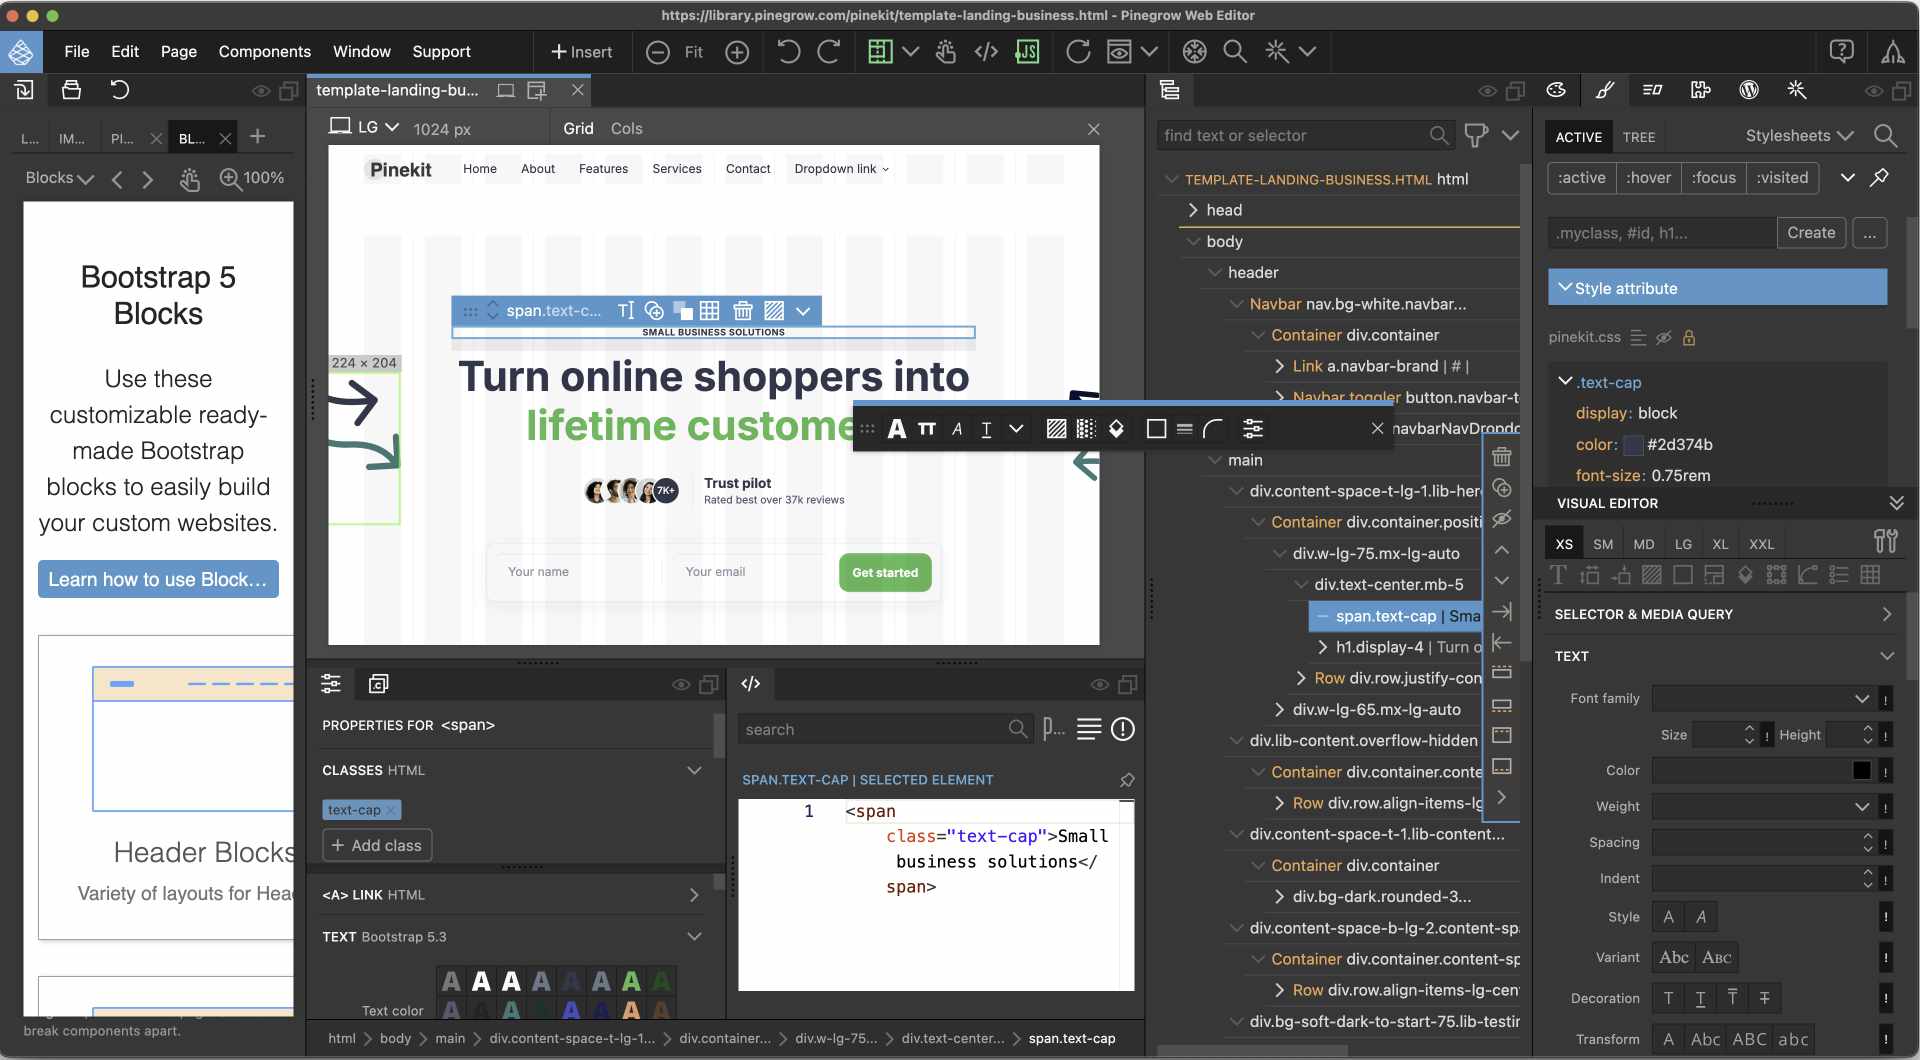Expand the <A> LINK HTML section
This screenshot has width=1920, height=1060.
[511, 895]
